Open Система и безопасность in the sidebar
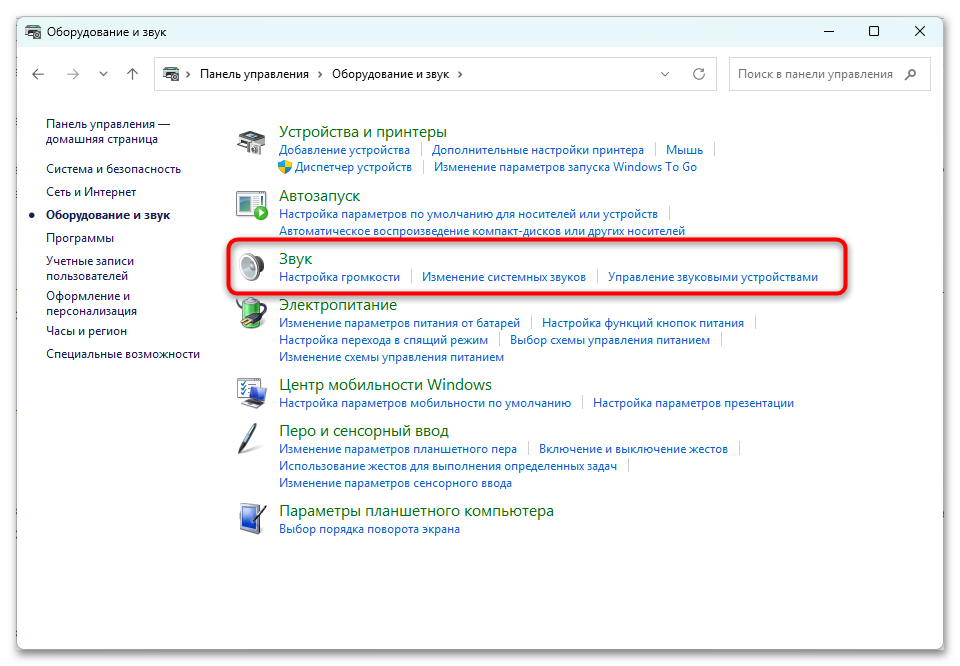 pos(113,169)
